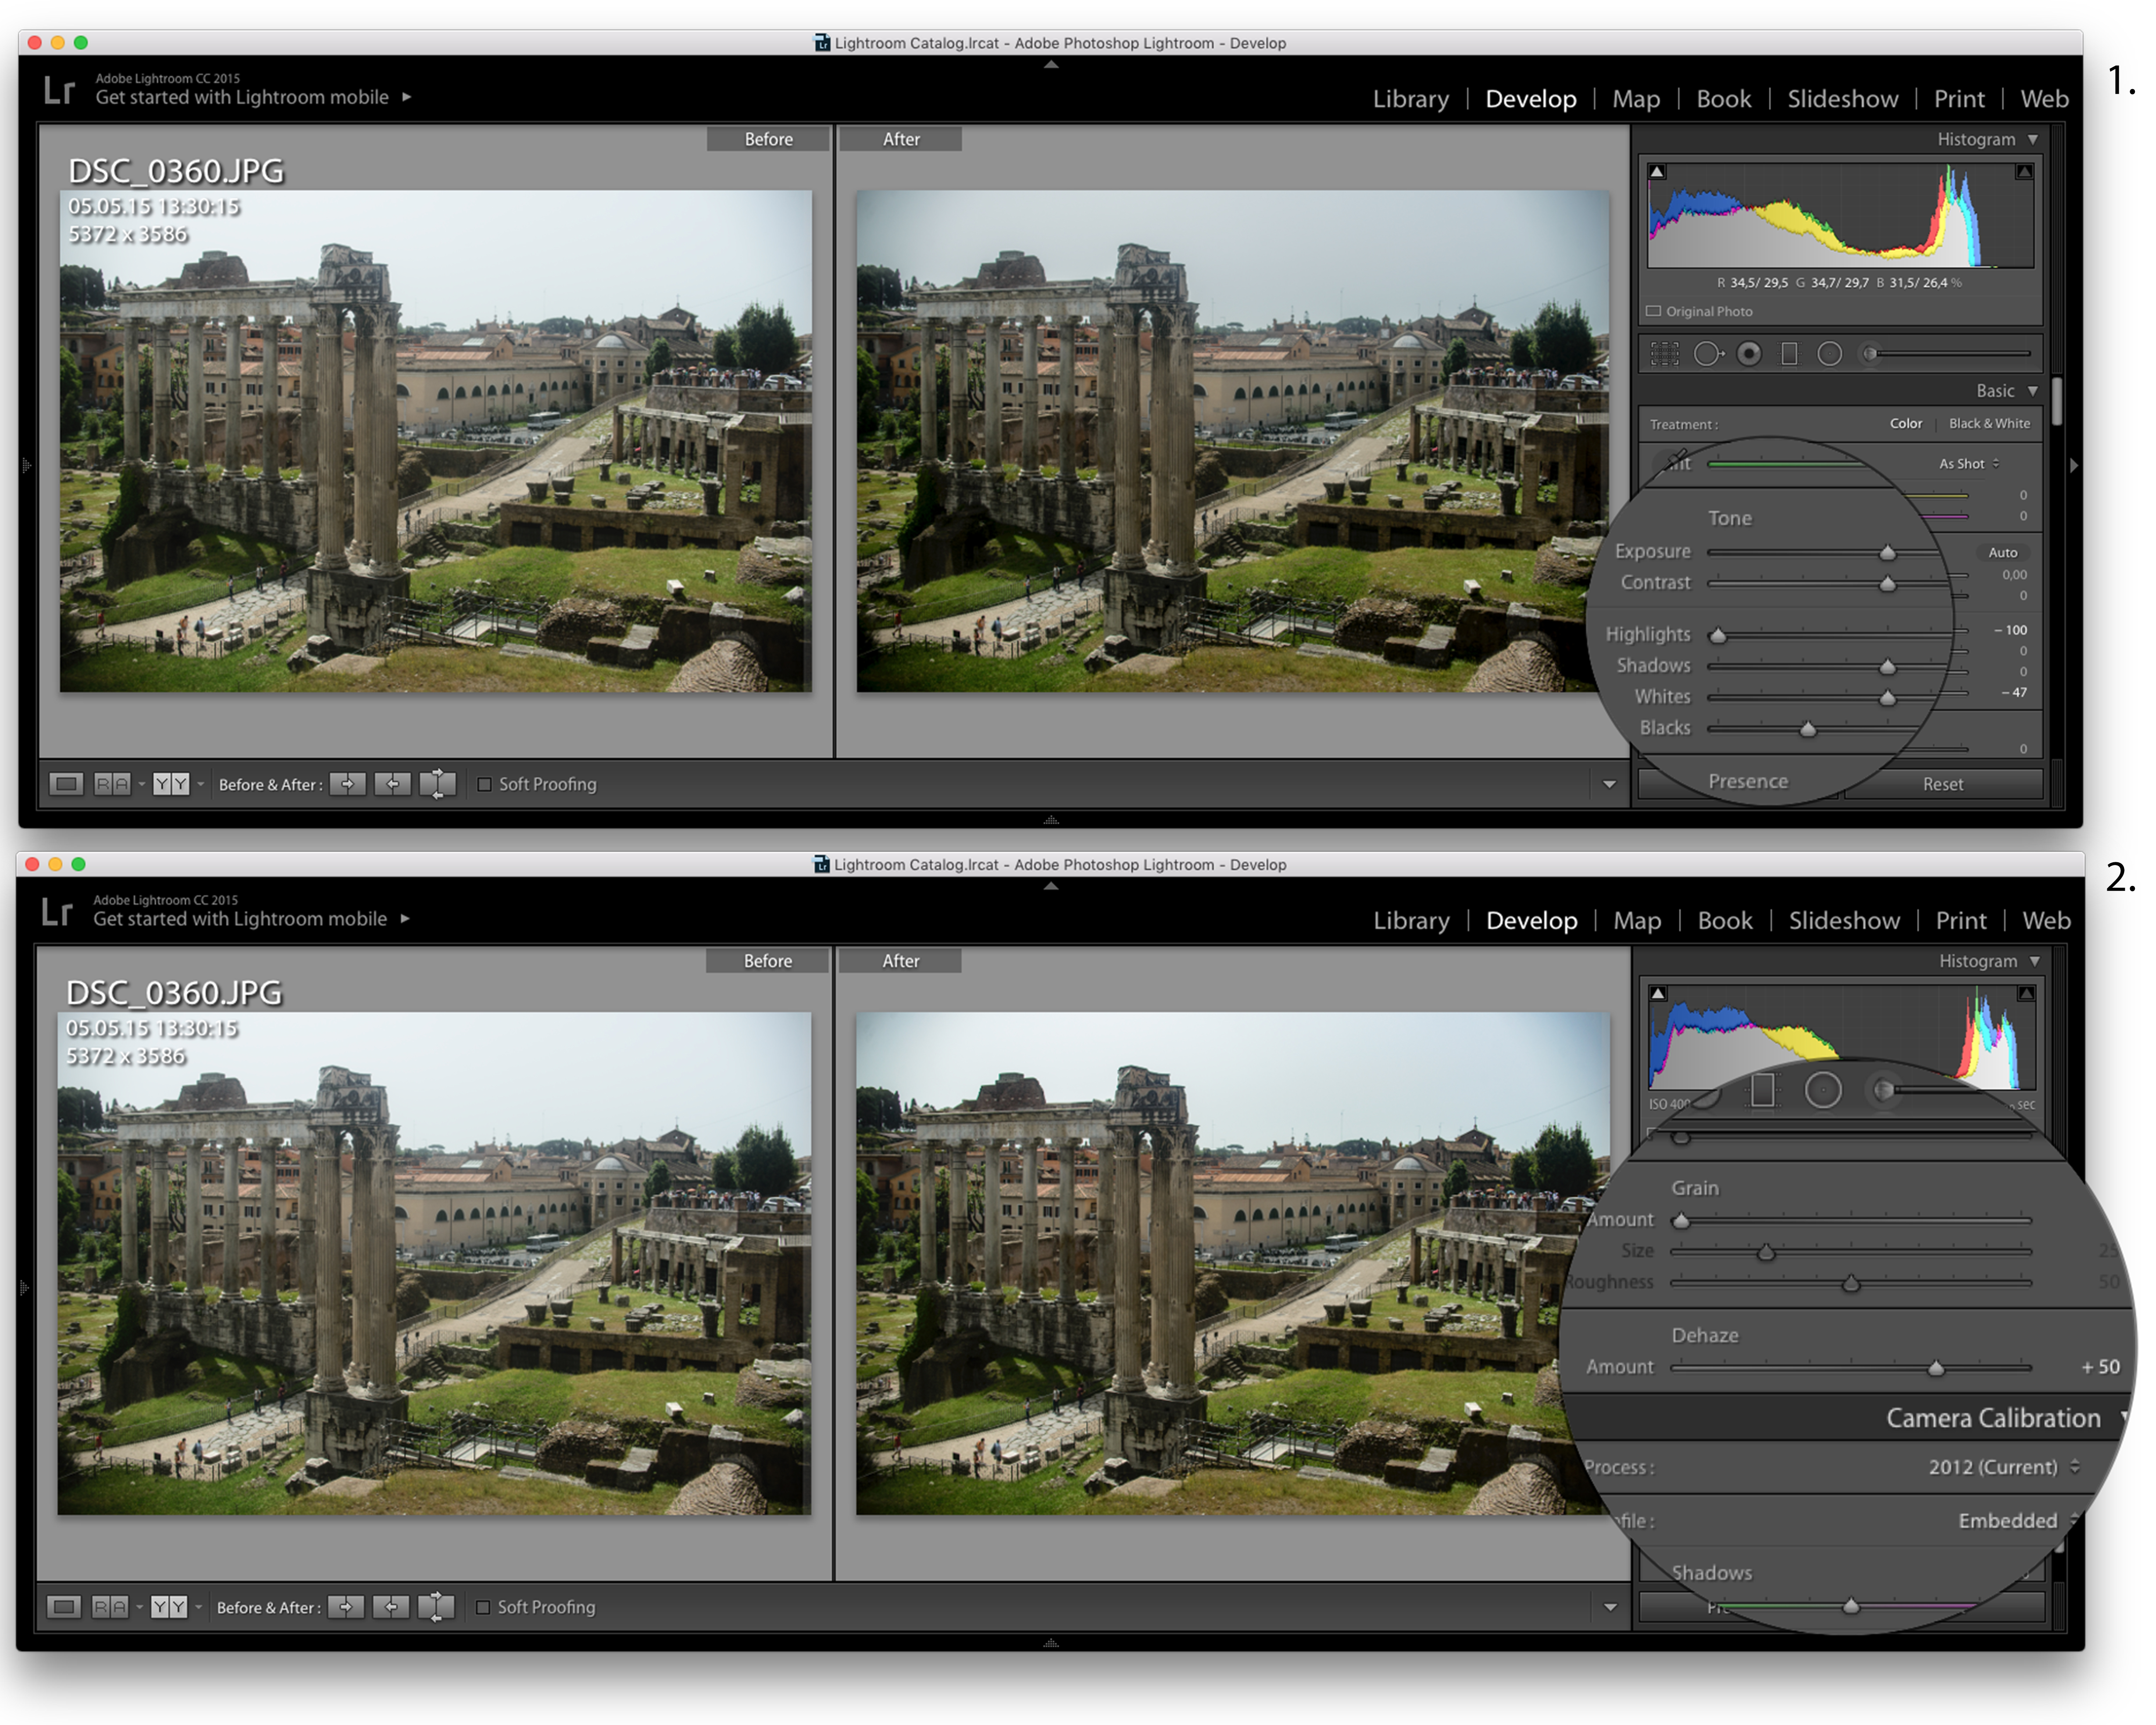Open Slideshow module in upper window
Image resolution: width=2156 pixels, height=1725 pixels.
tap(1842, 99)
